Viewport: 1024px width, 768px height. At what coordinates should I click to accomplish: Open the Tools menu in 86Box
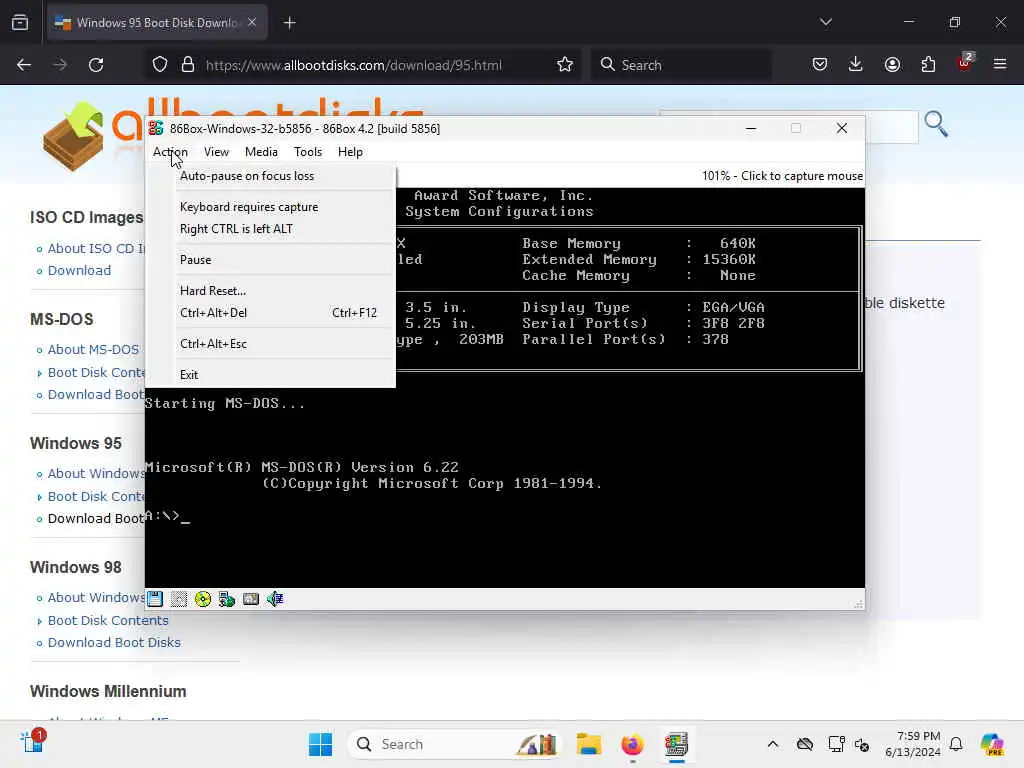click(308, 152)
